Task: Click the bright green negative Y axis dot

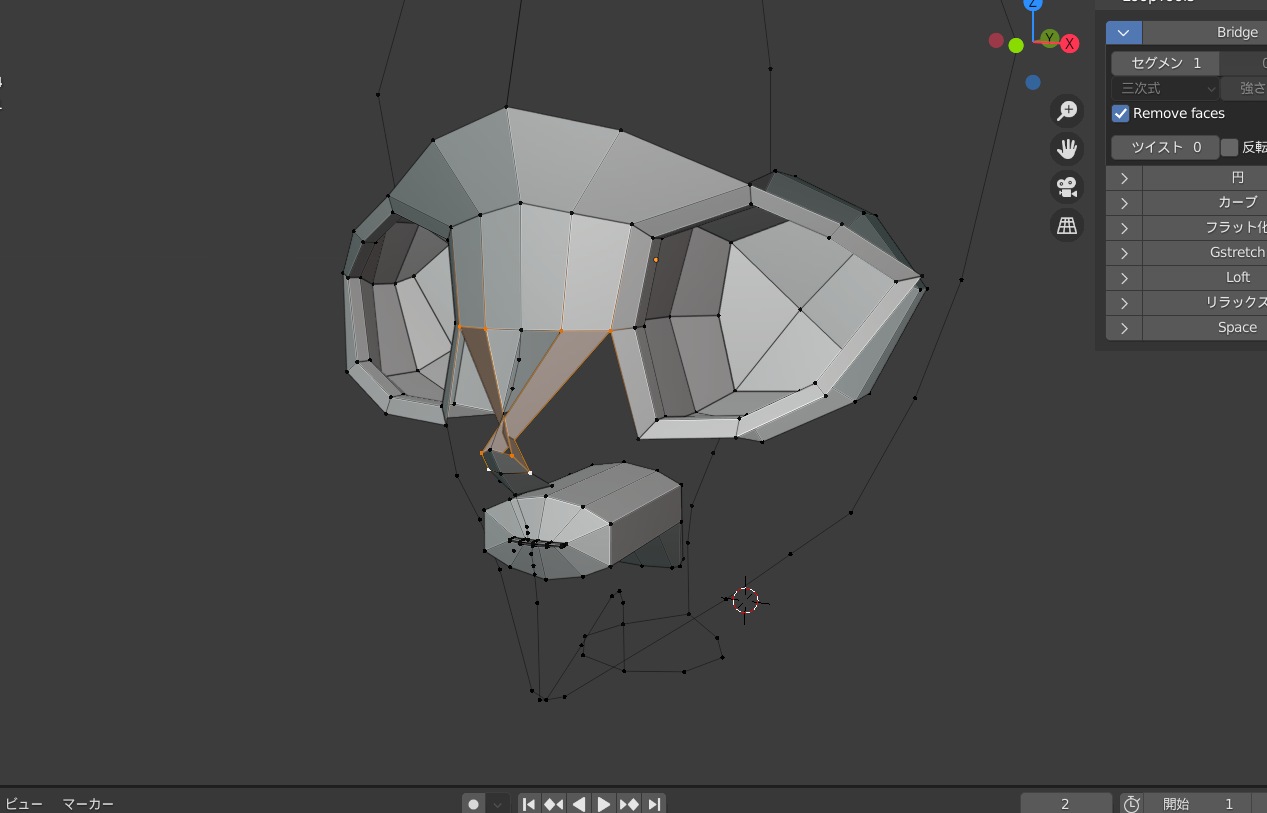Action: [1016, 45]
